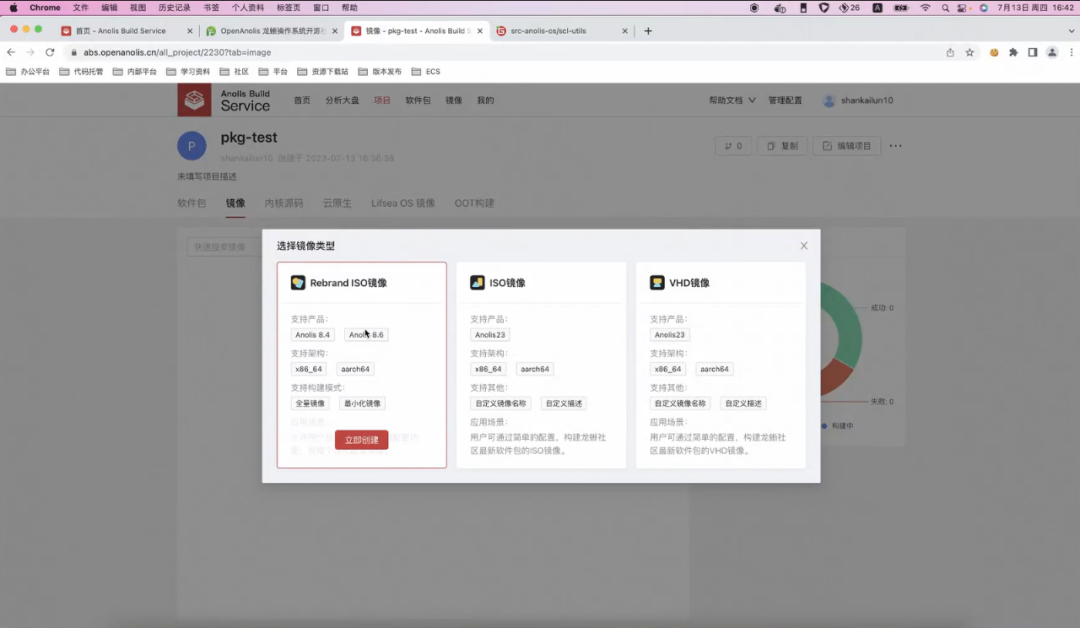The image size is (1080, 628).
Task: Open the 办公平台 bookmark folder
Action: (28, 72)
